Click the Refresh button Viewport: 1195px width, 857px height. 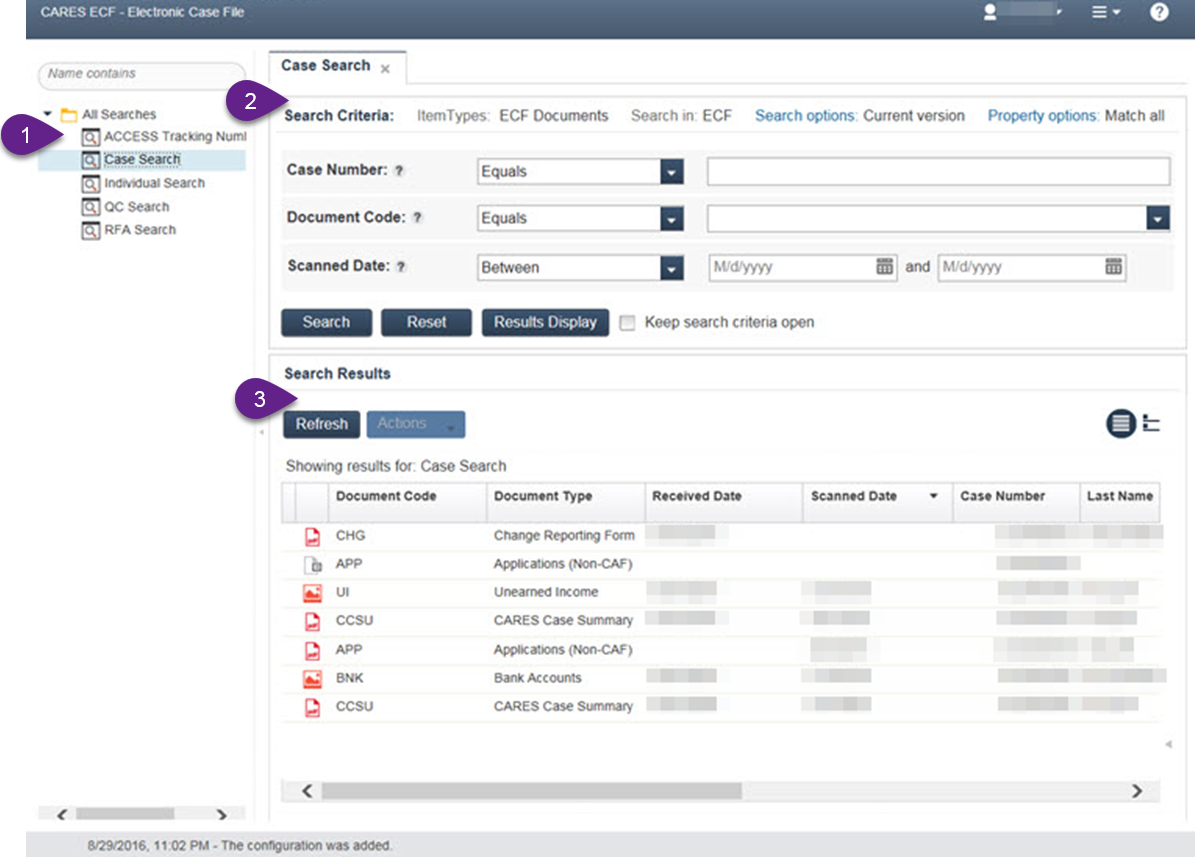pyautogui.click(x=322, y=424)
